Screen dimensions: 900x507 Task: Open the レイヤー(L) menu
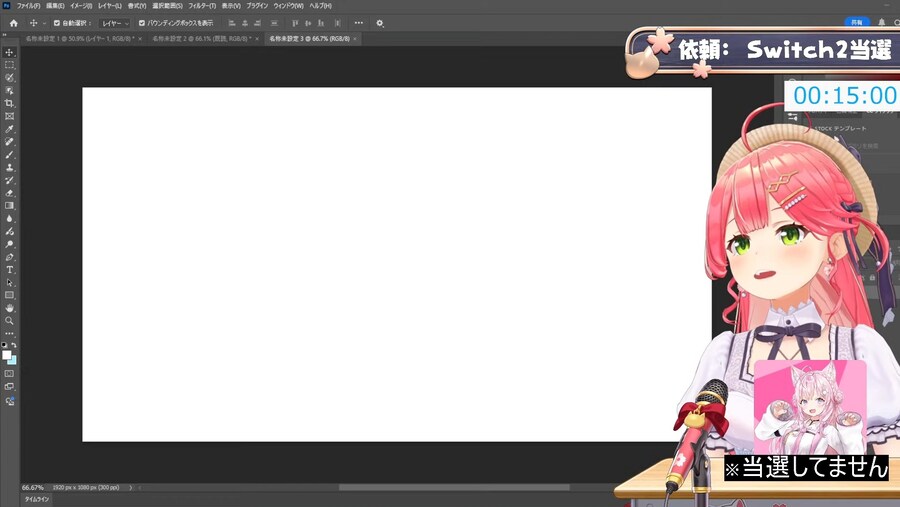110,6
